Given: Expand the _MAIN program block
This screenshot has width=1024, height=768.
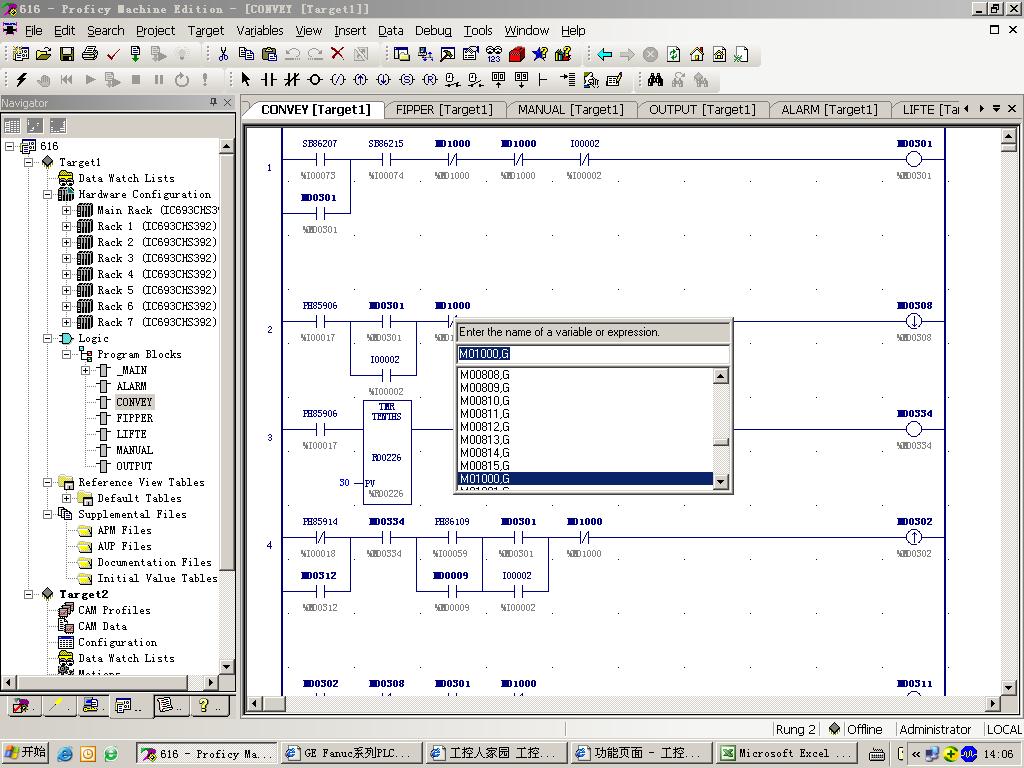Looking at the screenshot, I should [x=85, y=370].
